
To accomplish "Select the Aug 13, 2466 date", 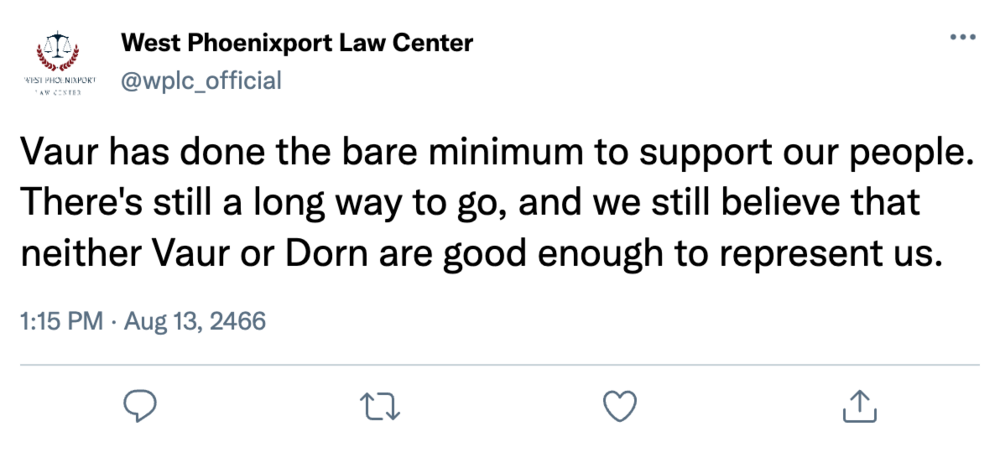I will (x=199, y=323).
